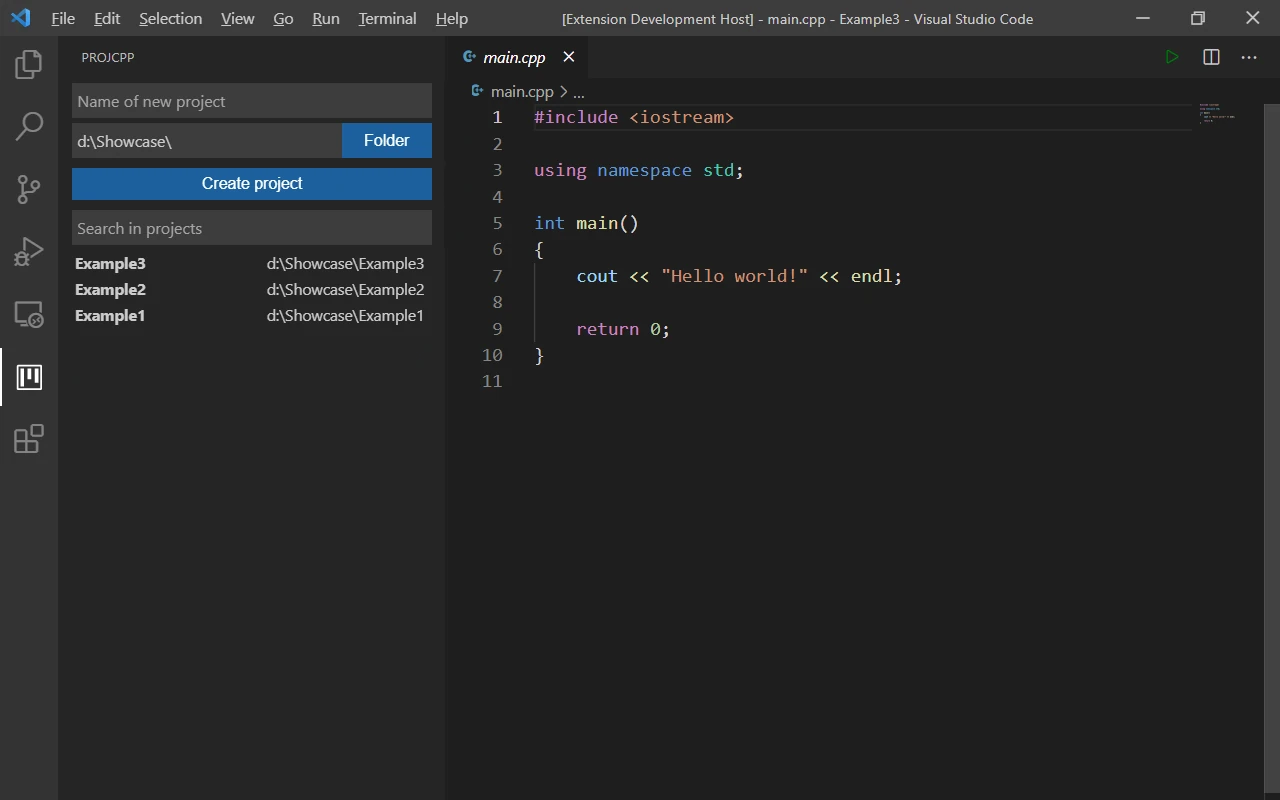The height and width of the screenshot is (800, 1280).
Task: Open Source Control view in activity bar
Action: [x=29, y=189]
